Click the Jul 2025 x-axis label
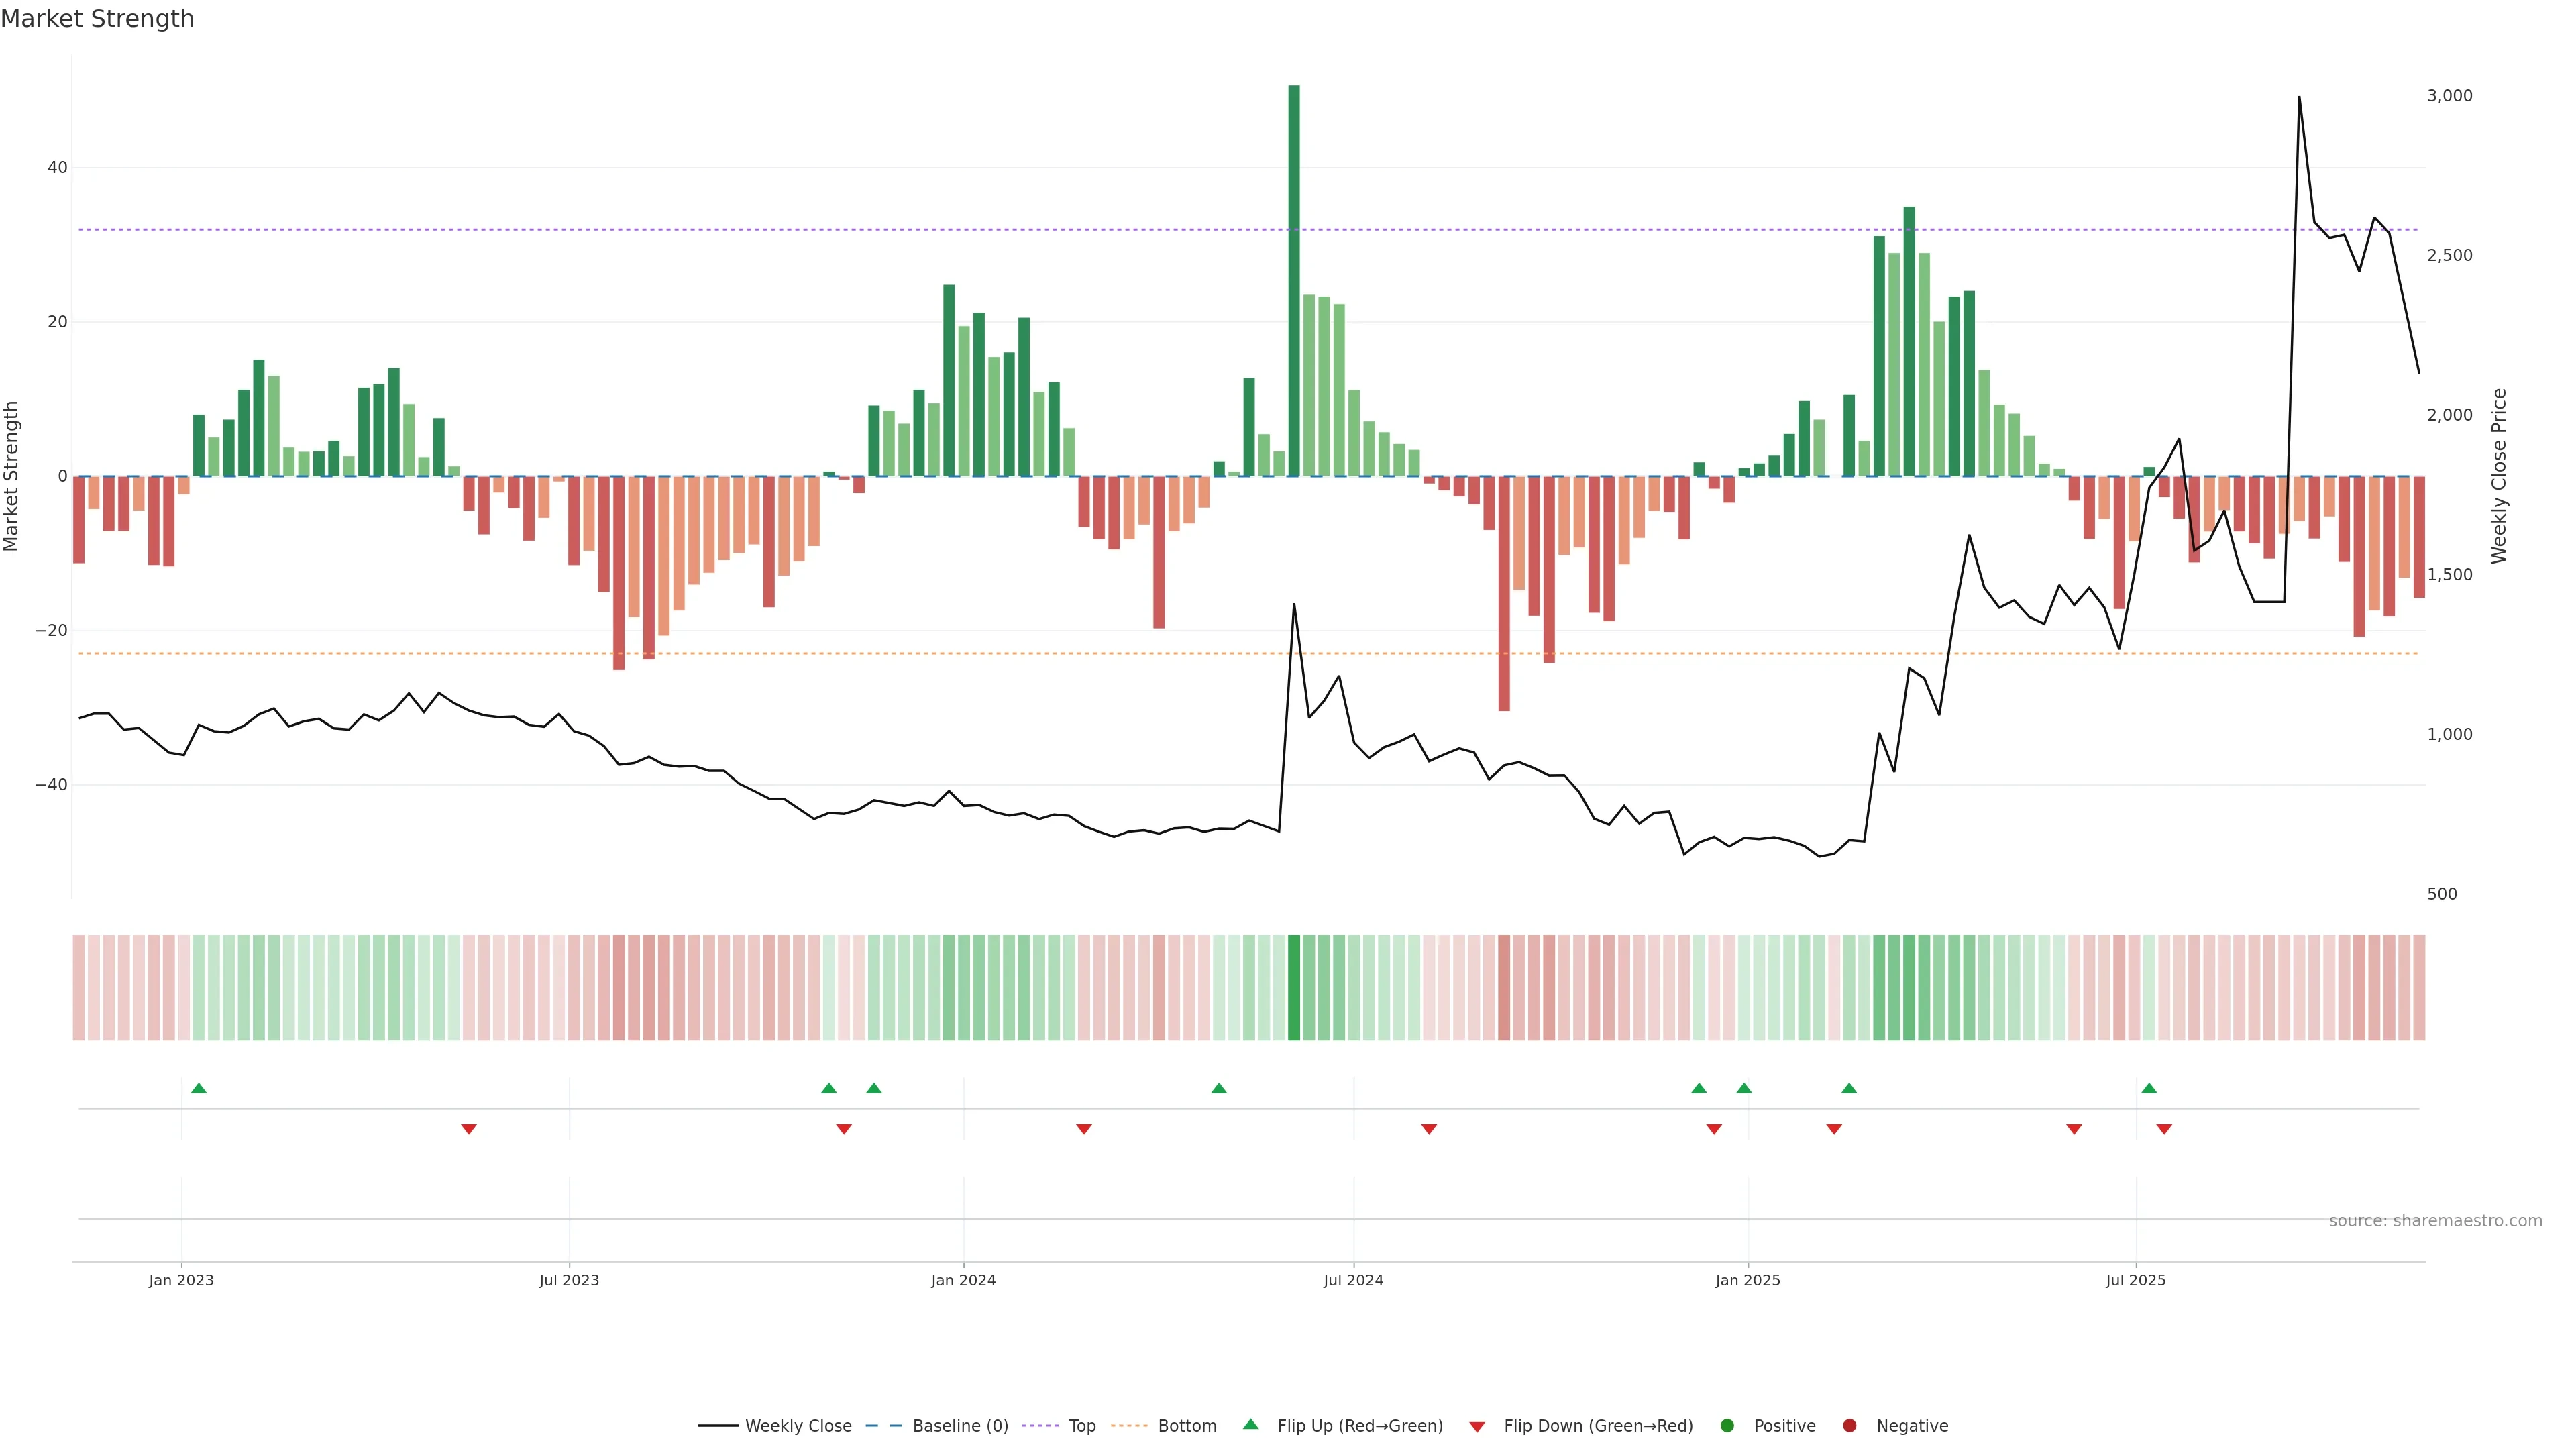The height and width of the screenshot is (1449, 2576). (2135, 1280)
